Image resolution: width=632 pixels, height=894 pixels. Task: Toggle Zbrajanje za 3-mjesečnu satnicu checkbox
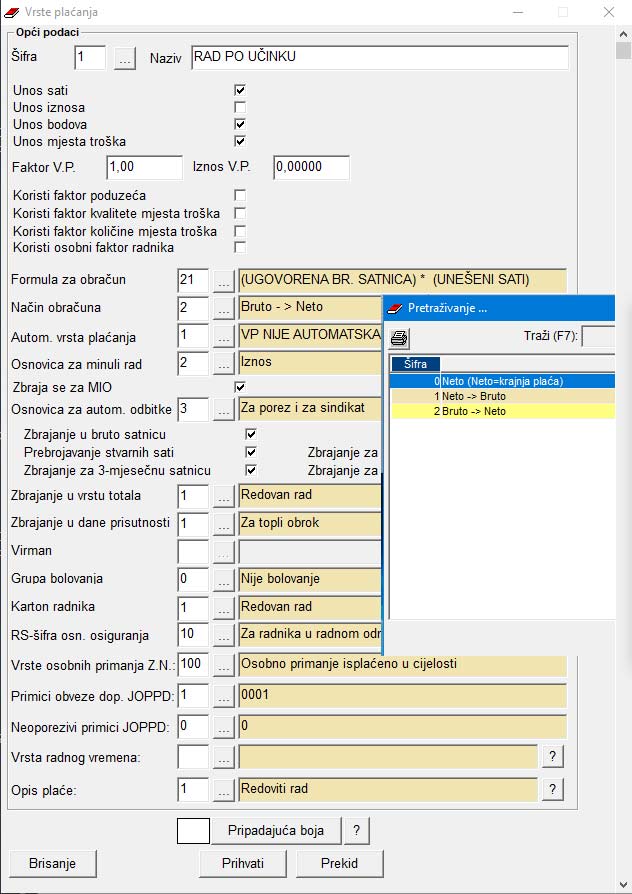[250, 470]
